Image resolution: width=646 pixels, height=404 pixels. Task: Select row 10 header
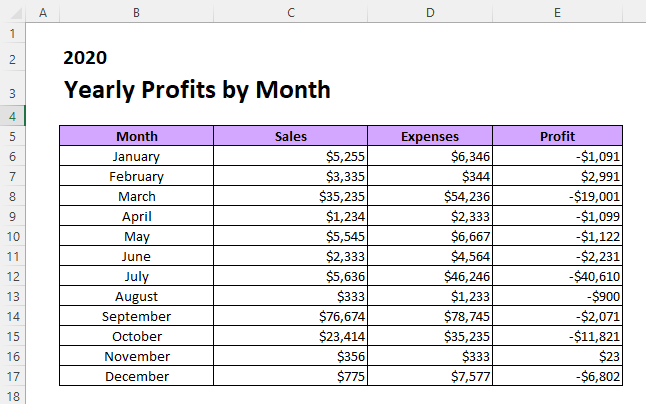click(x=12, y=236)
